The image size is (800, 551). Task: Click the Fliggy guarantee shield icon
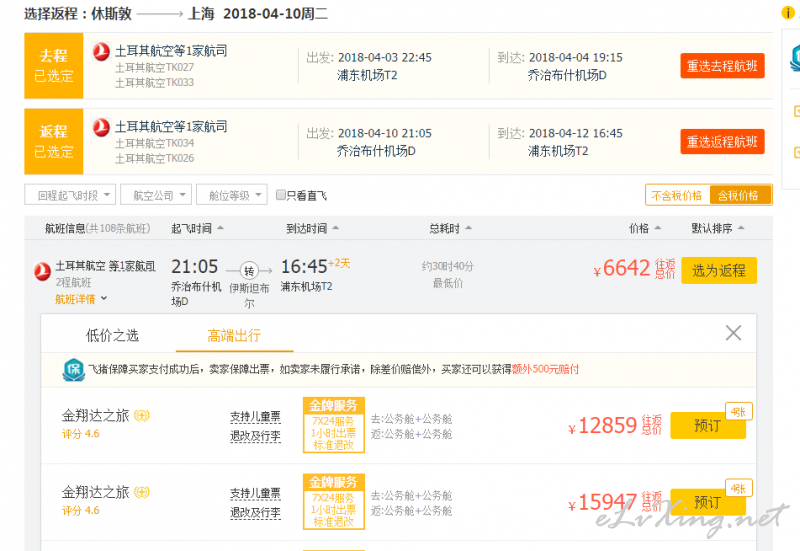click(73, 369)
